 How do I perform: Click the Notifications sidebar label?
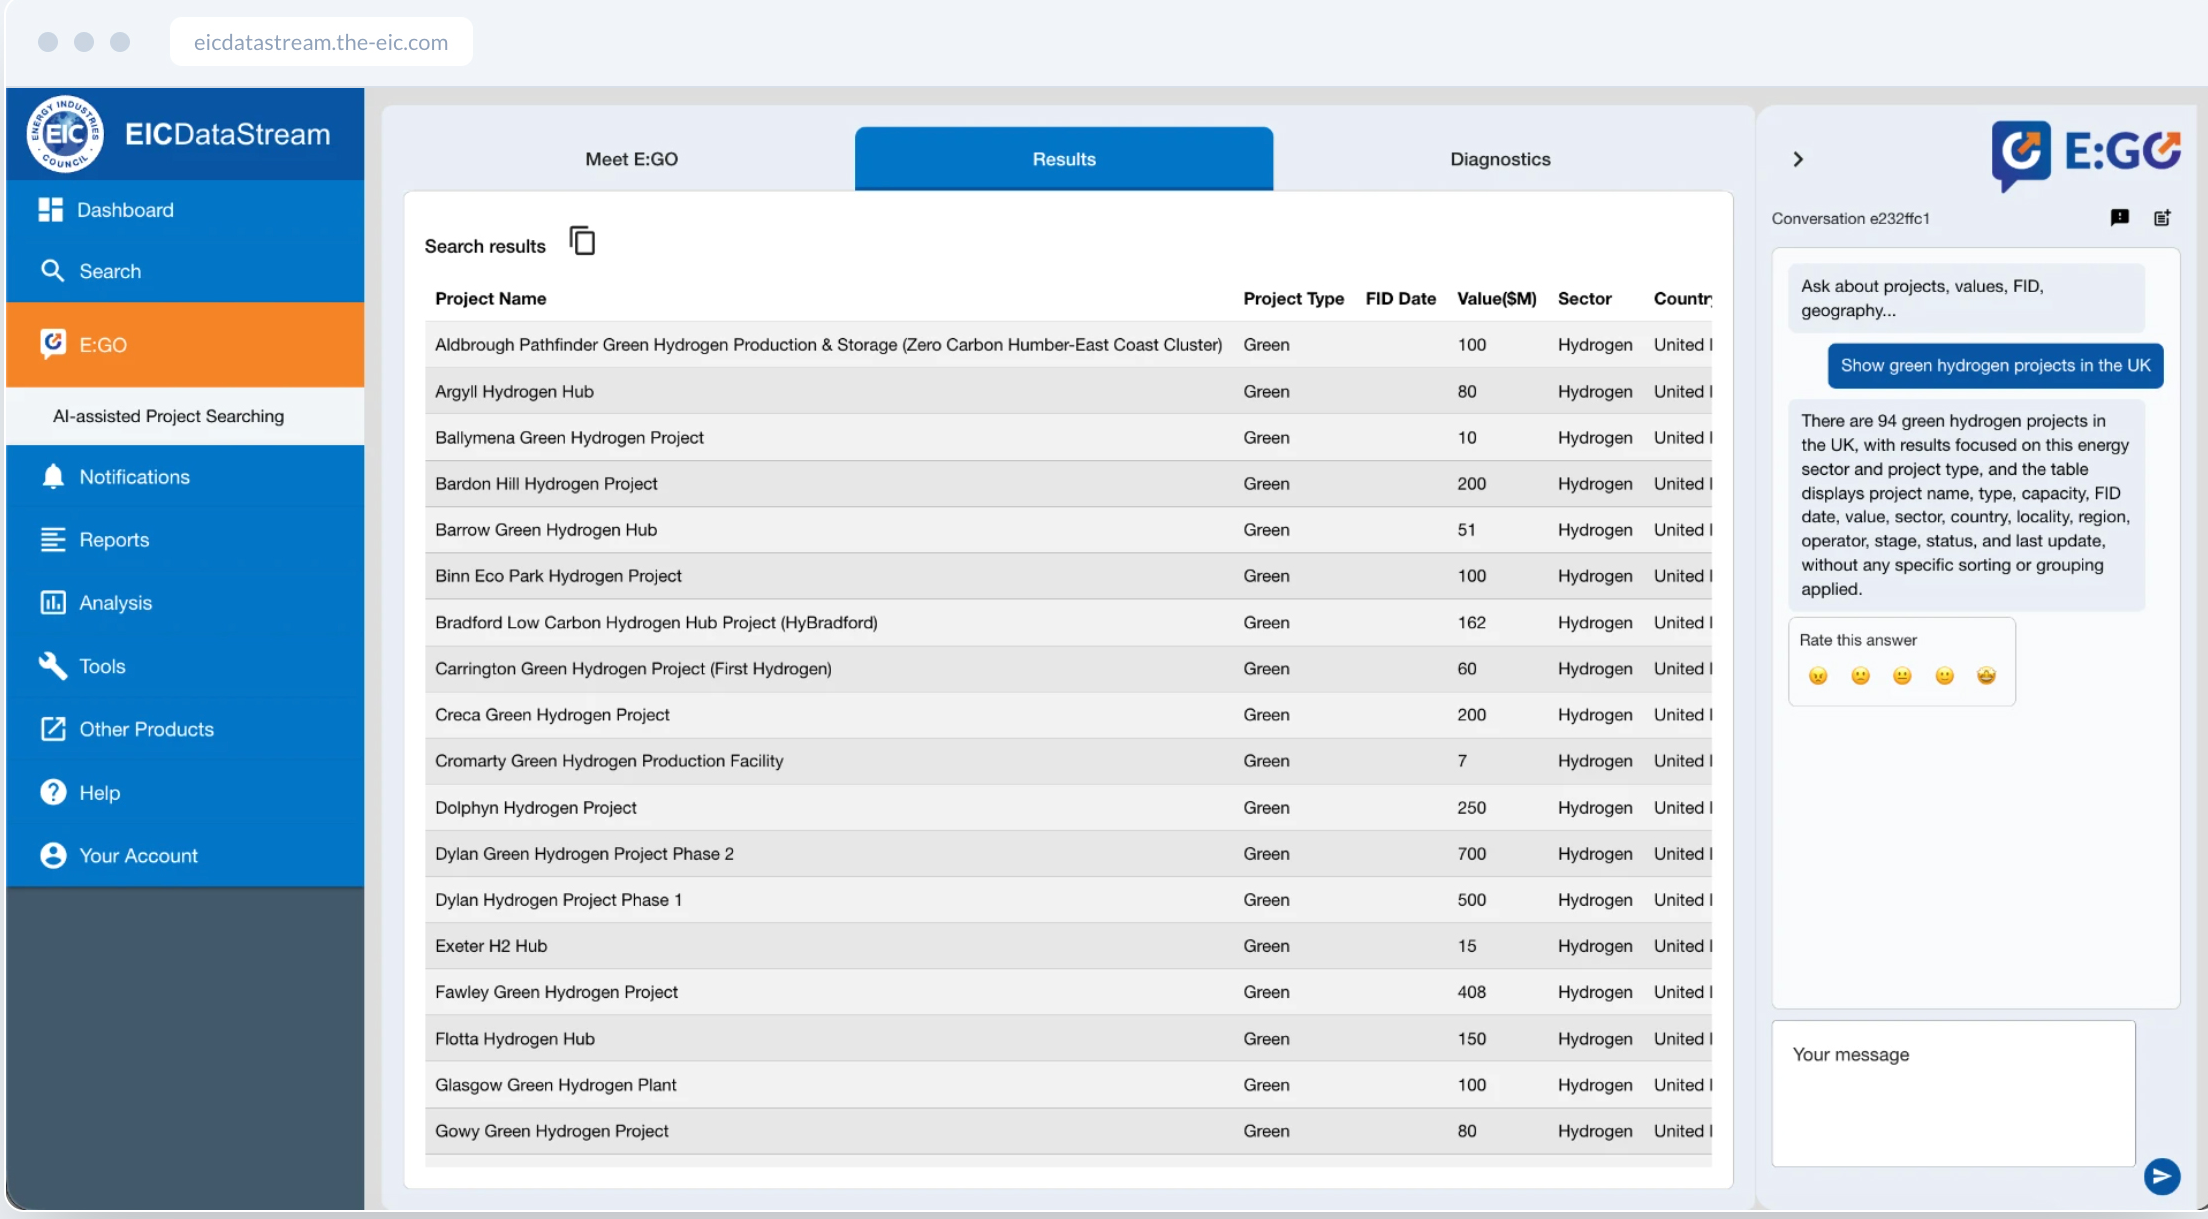tap(134, 477)
